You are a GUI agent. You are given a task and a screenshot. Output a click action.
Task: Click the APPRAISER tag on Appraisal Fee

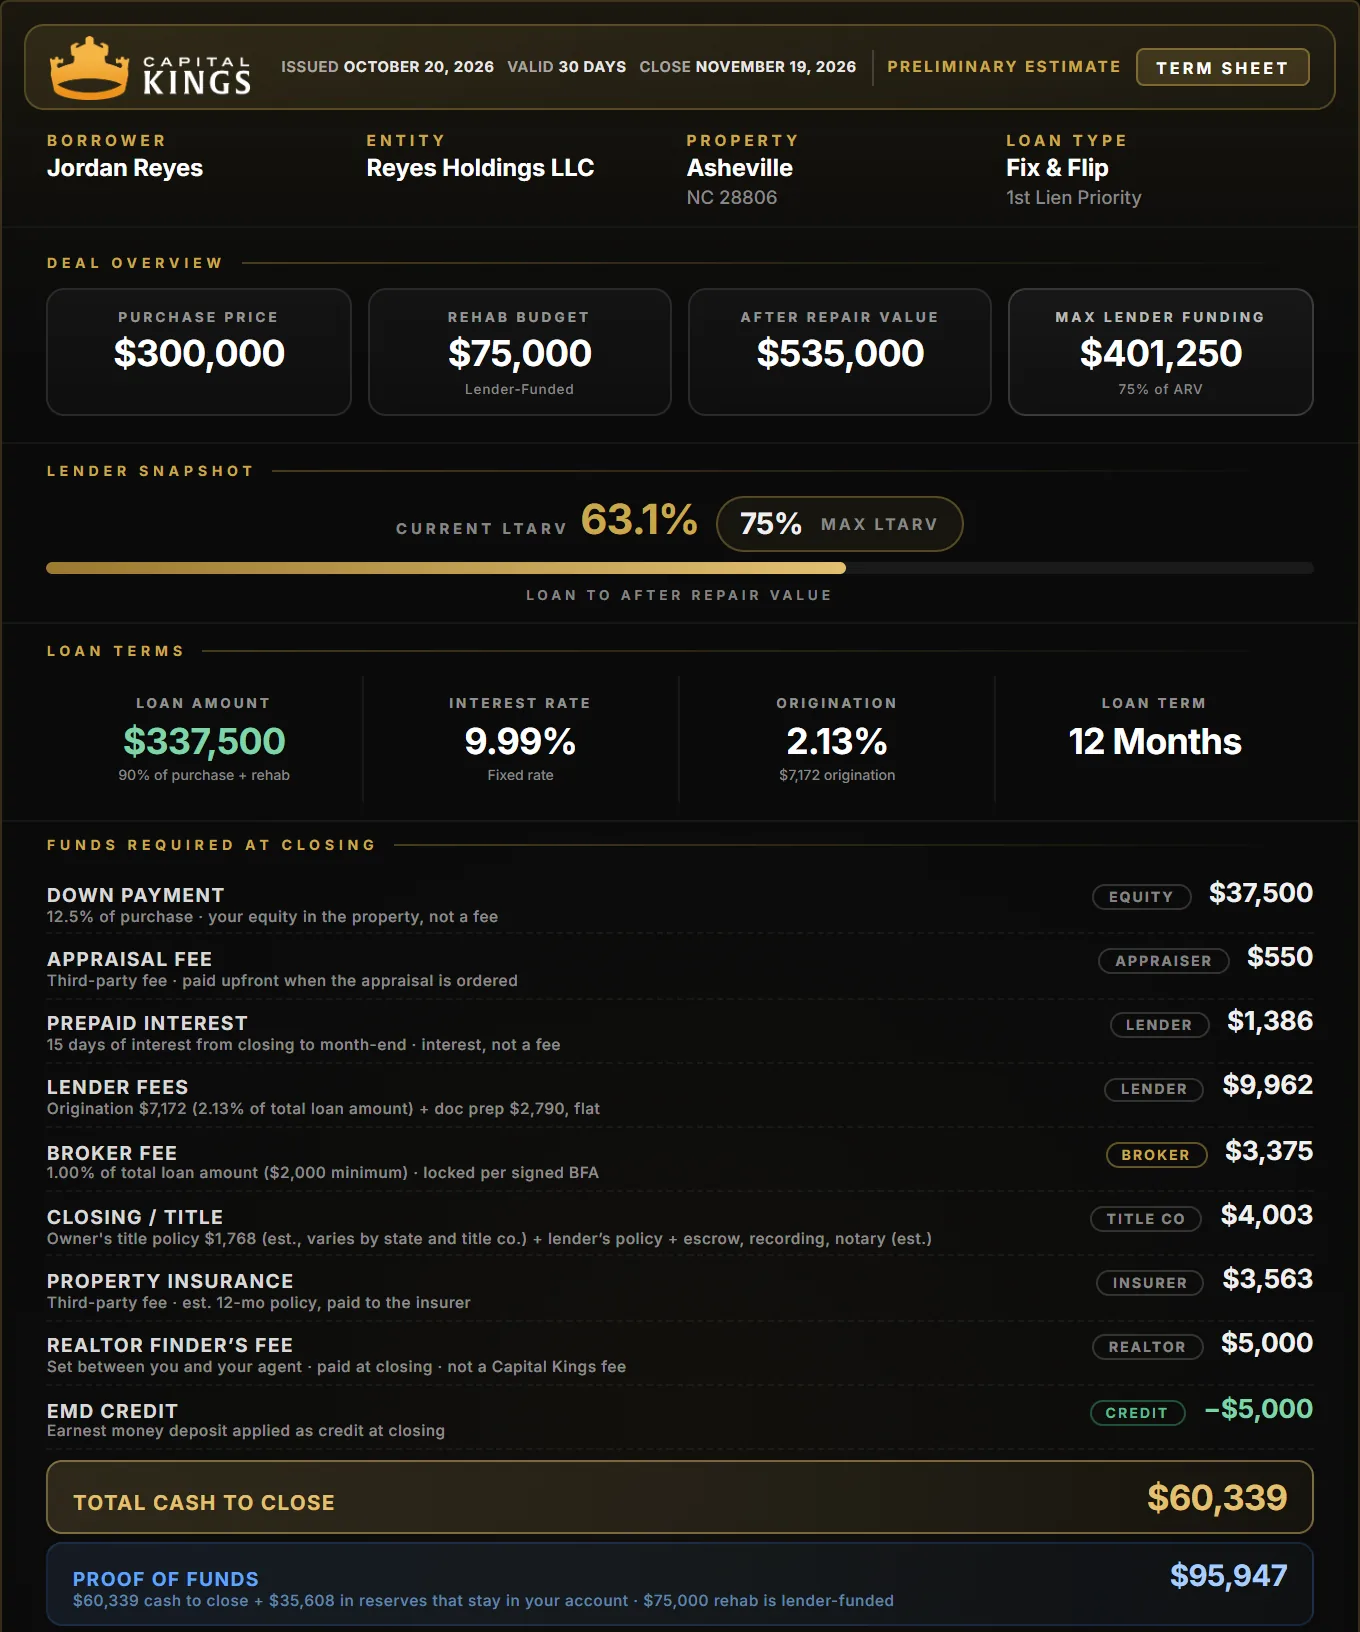[1163, 961]
